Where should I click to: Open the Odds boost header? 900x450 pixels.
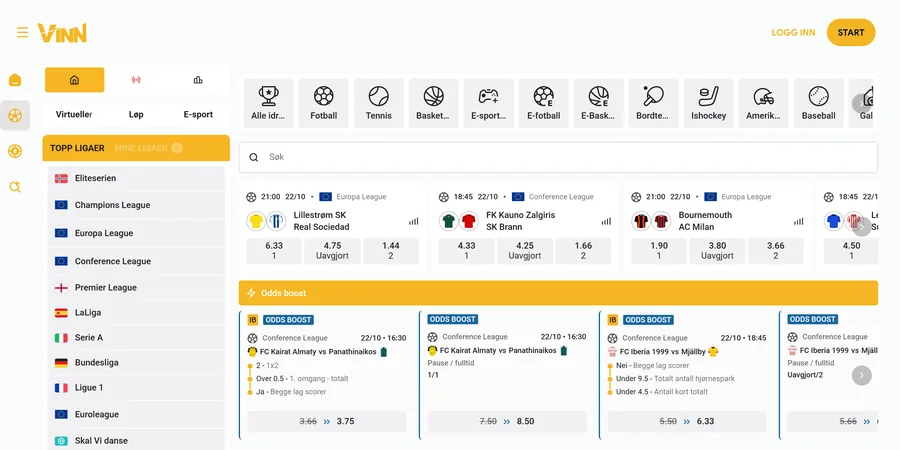click(x=558, y=293)
